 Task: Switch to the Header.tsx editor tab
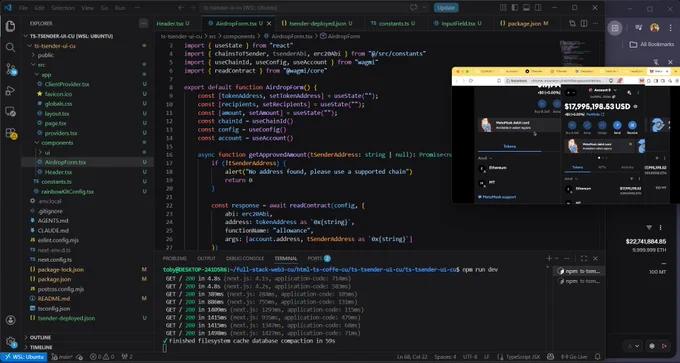[173, 23]
